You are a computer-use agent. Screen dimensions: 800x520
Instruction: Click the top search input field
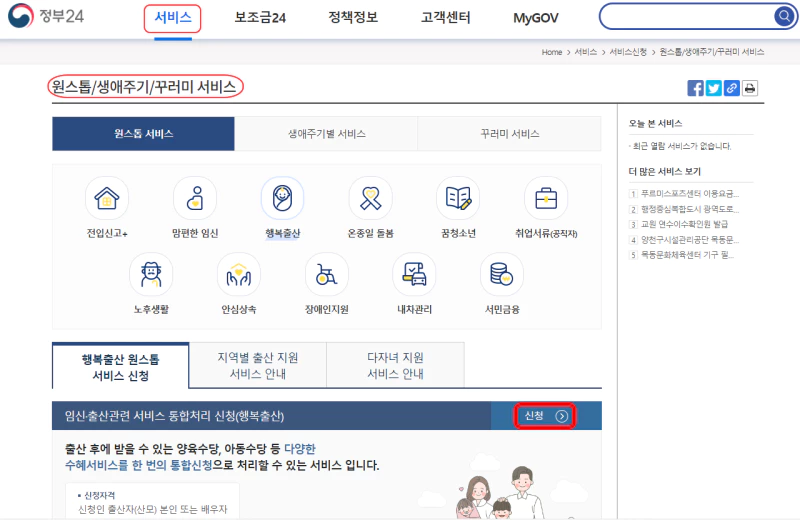(x=688, y=16)
